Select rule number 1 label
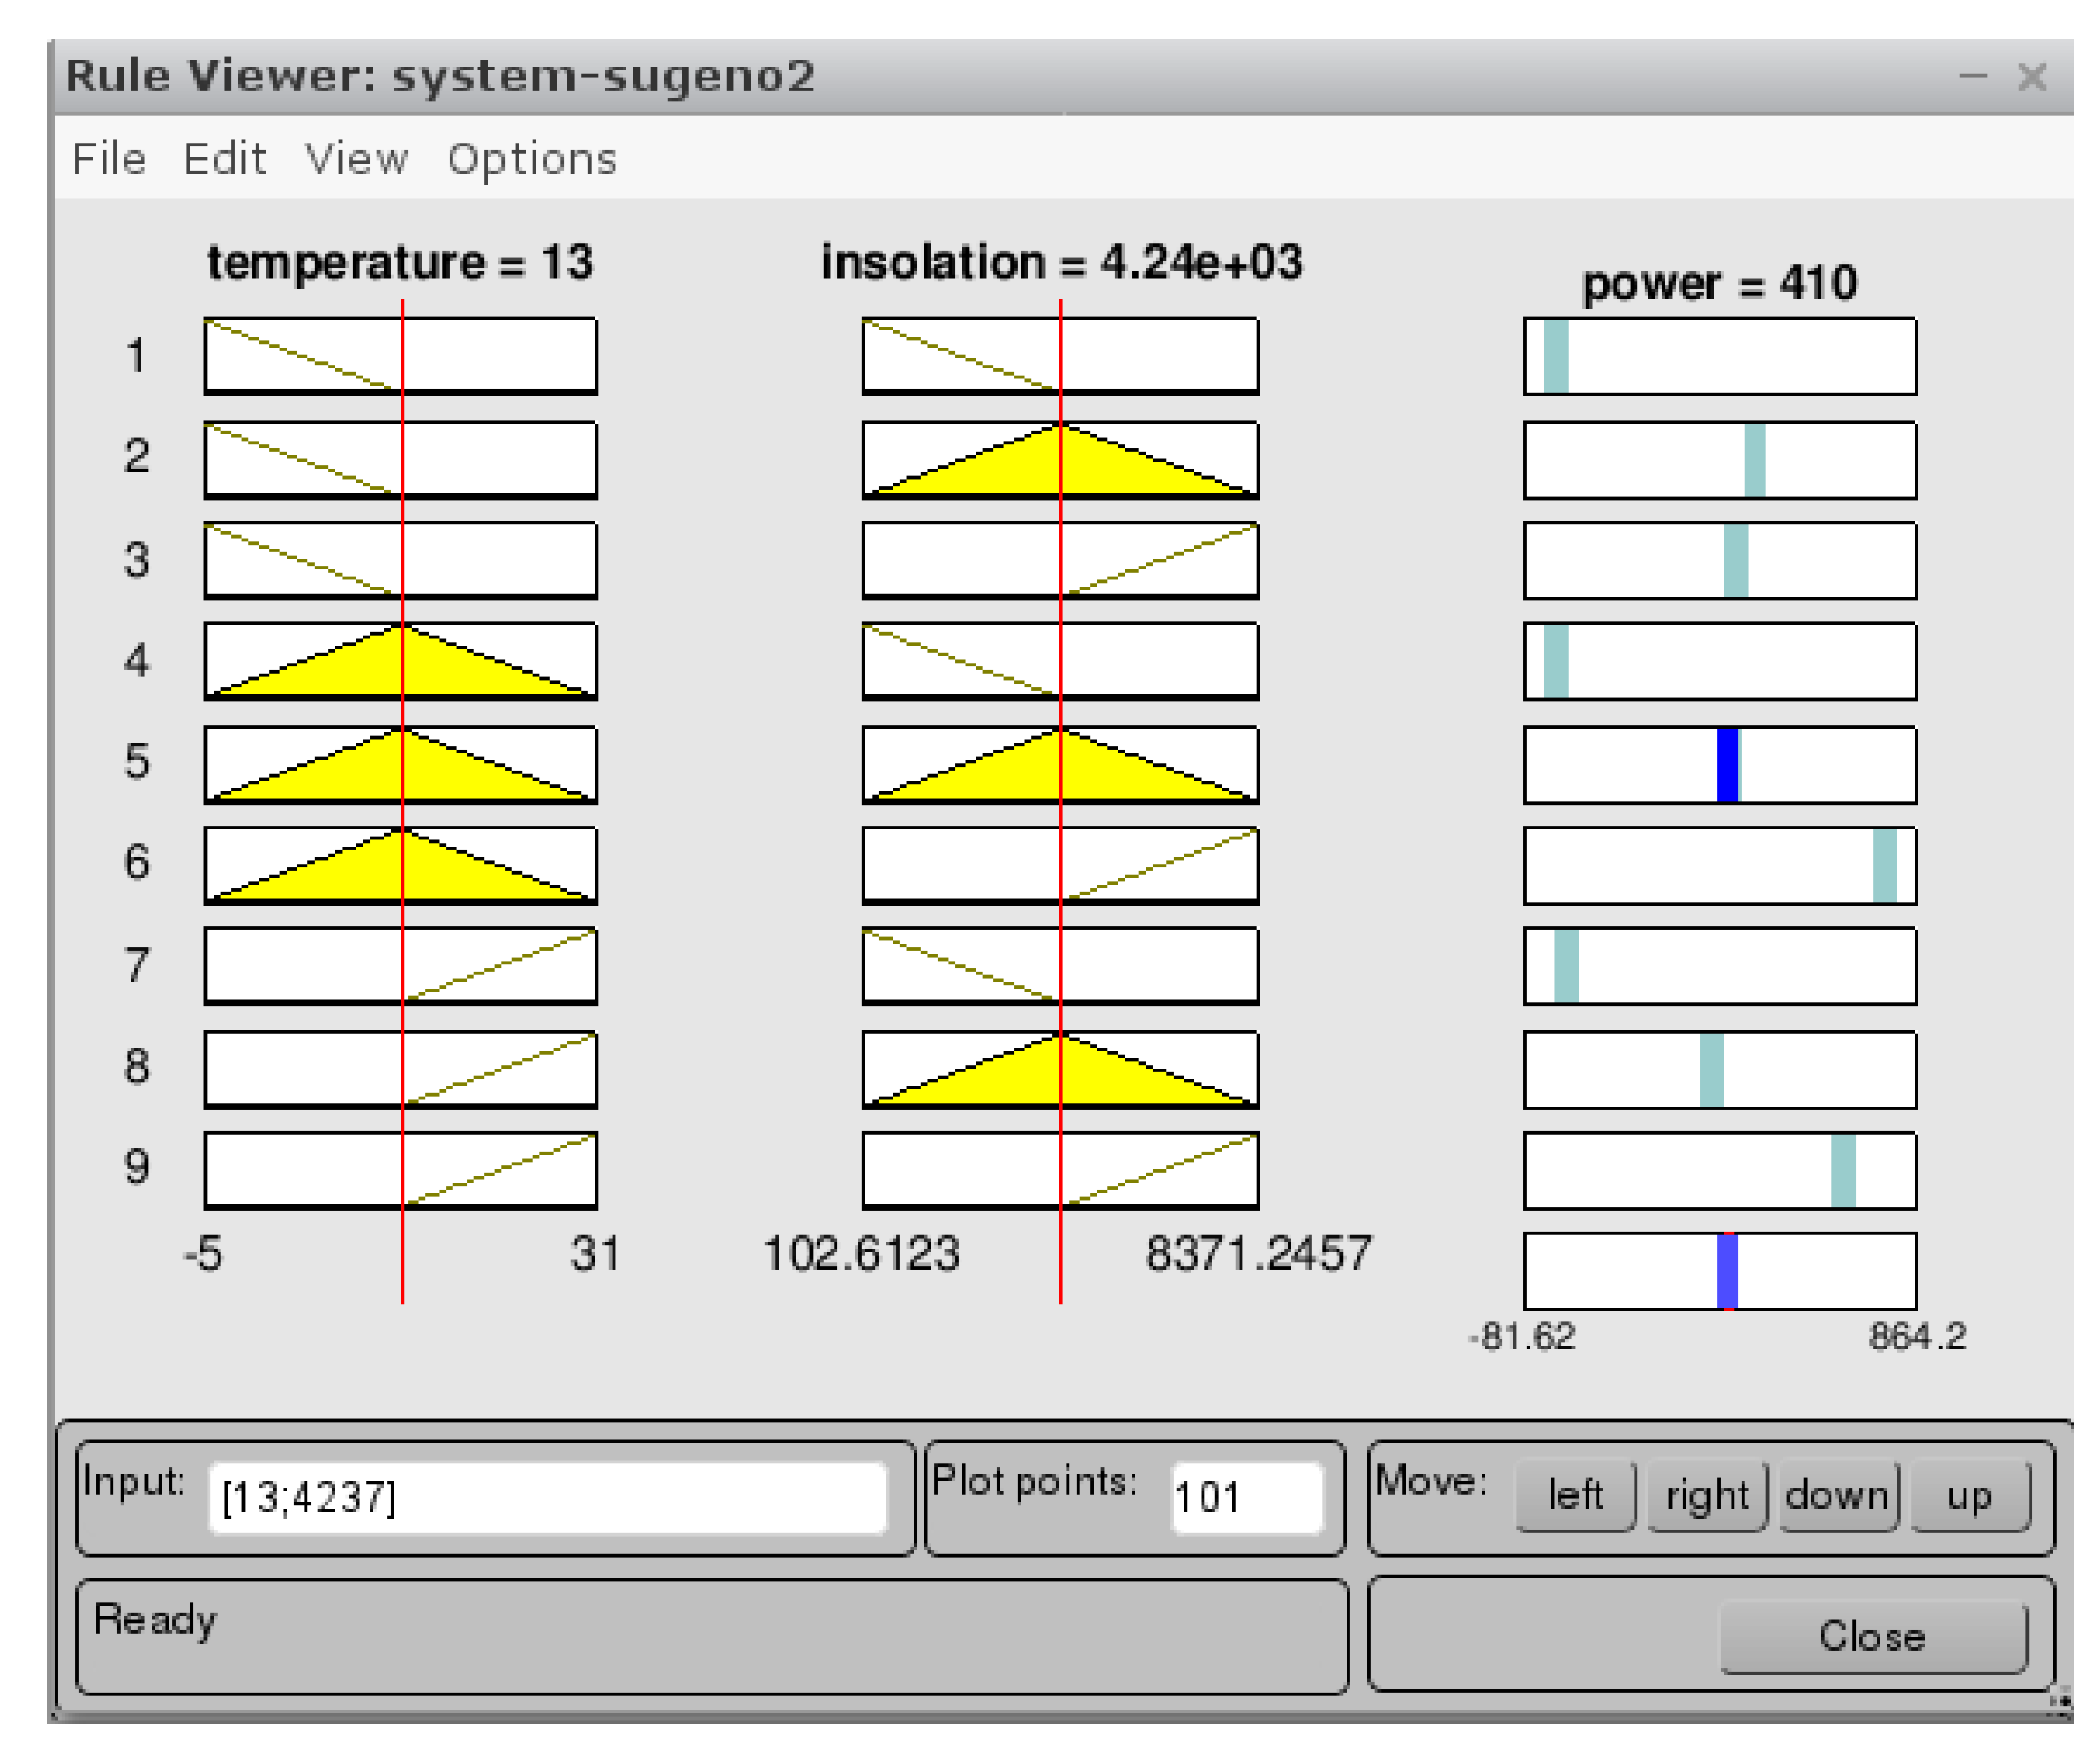 coord(137,356)
